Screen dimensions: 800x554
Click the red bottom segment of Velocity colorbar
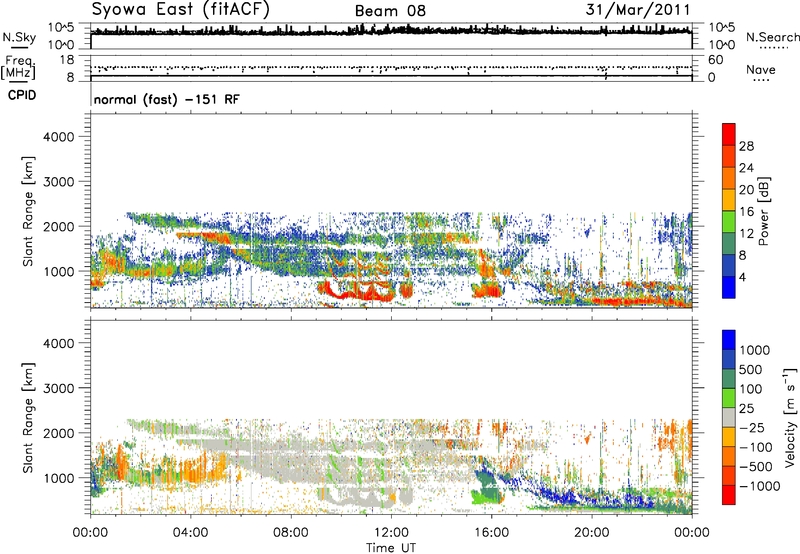[729, 495]
